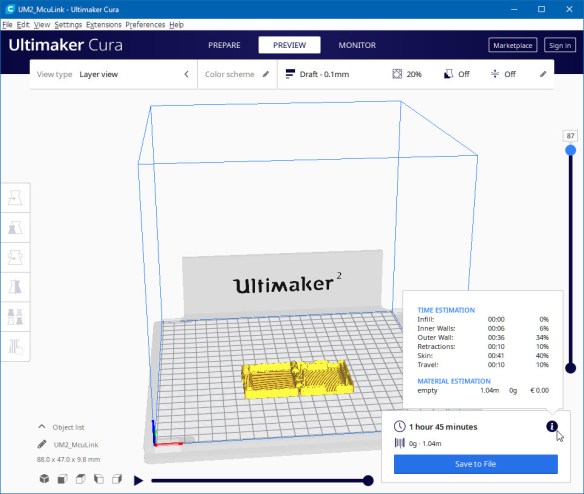
Task: Click the material spool icon near 0g
Action: coord(399,443)
